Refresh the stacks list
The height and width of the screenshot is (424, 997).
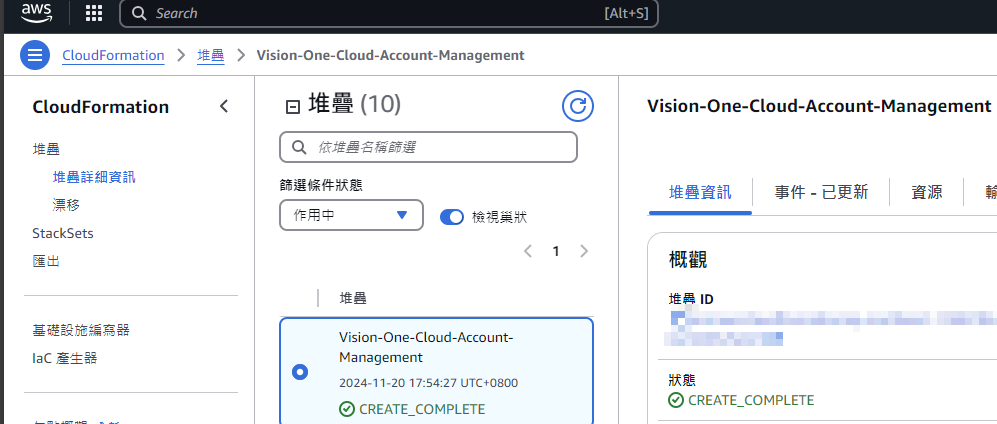coord(577,106)
